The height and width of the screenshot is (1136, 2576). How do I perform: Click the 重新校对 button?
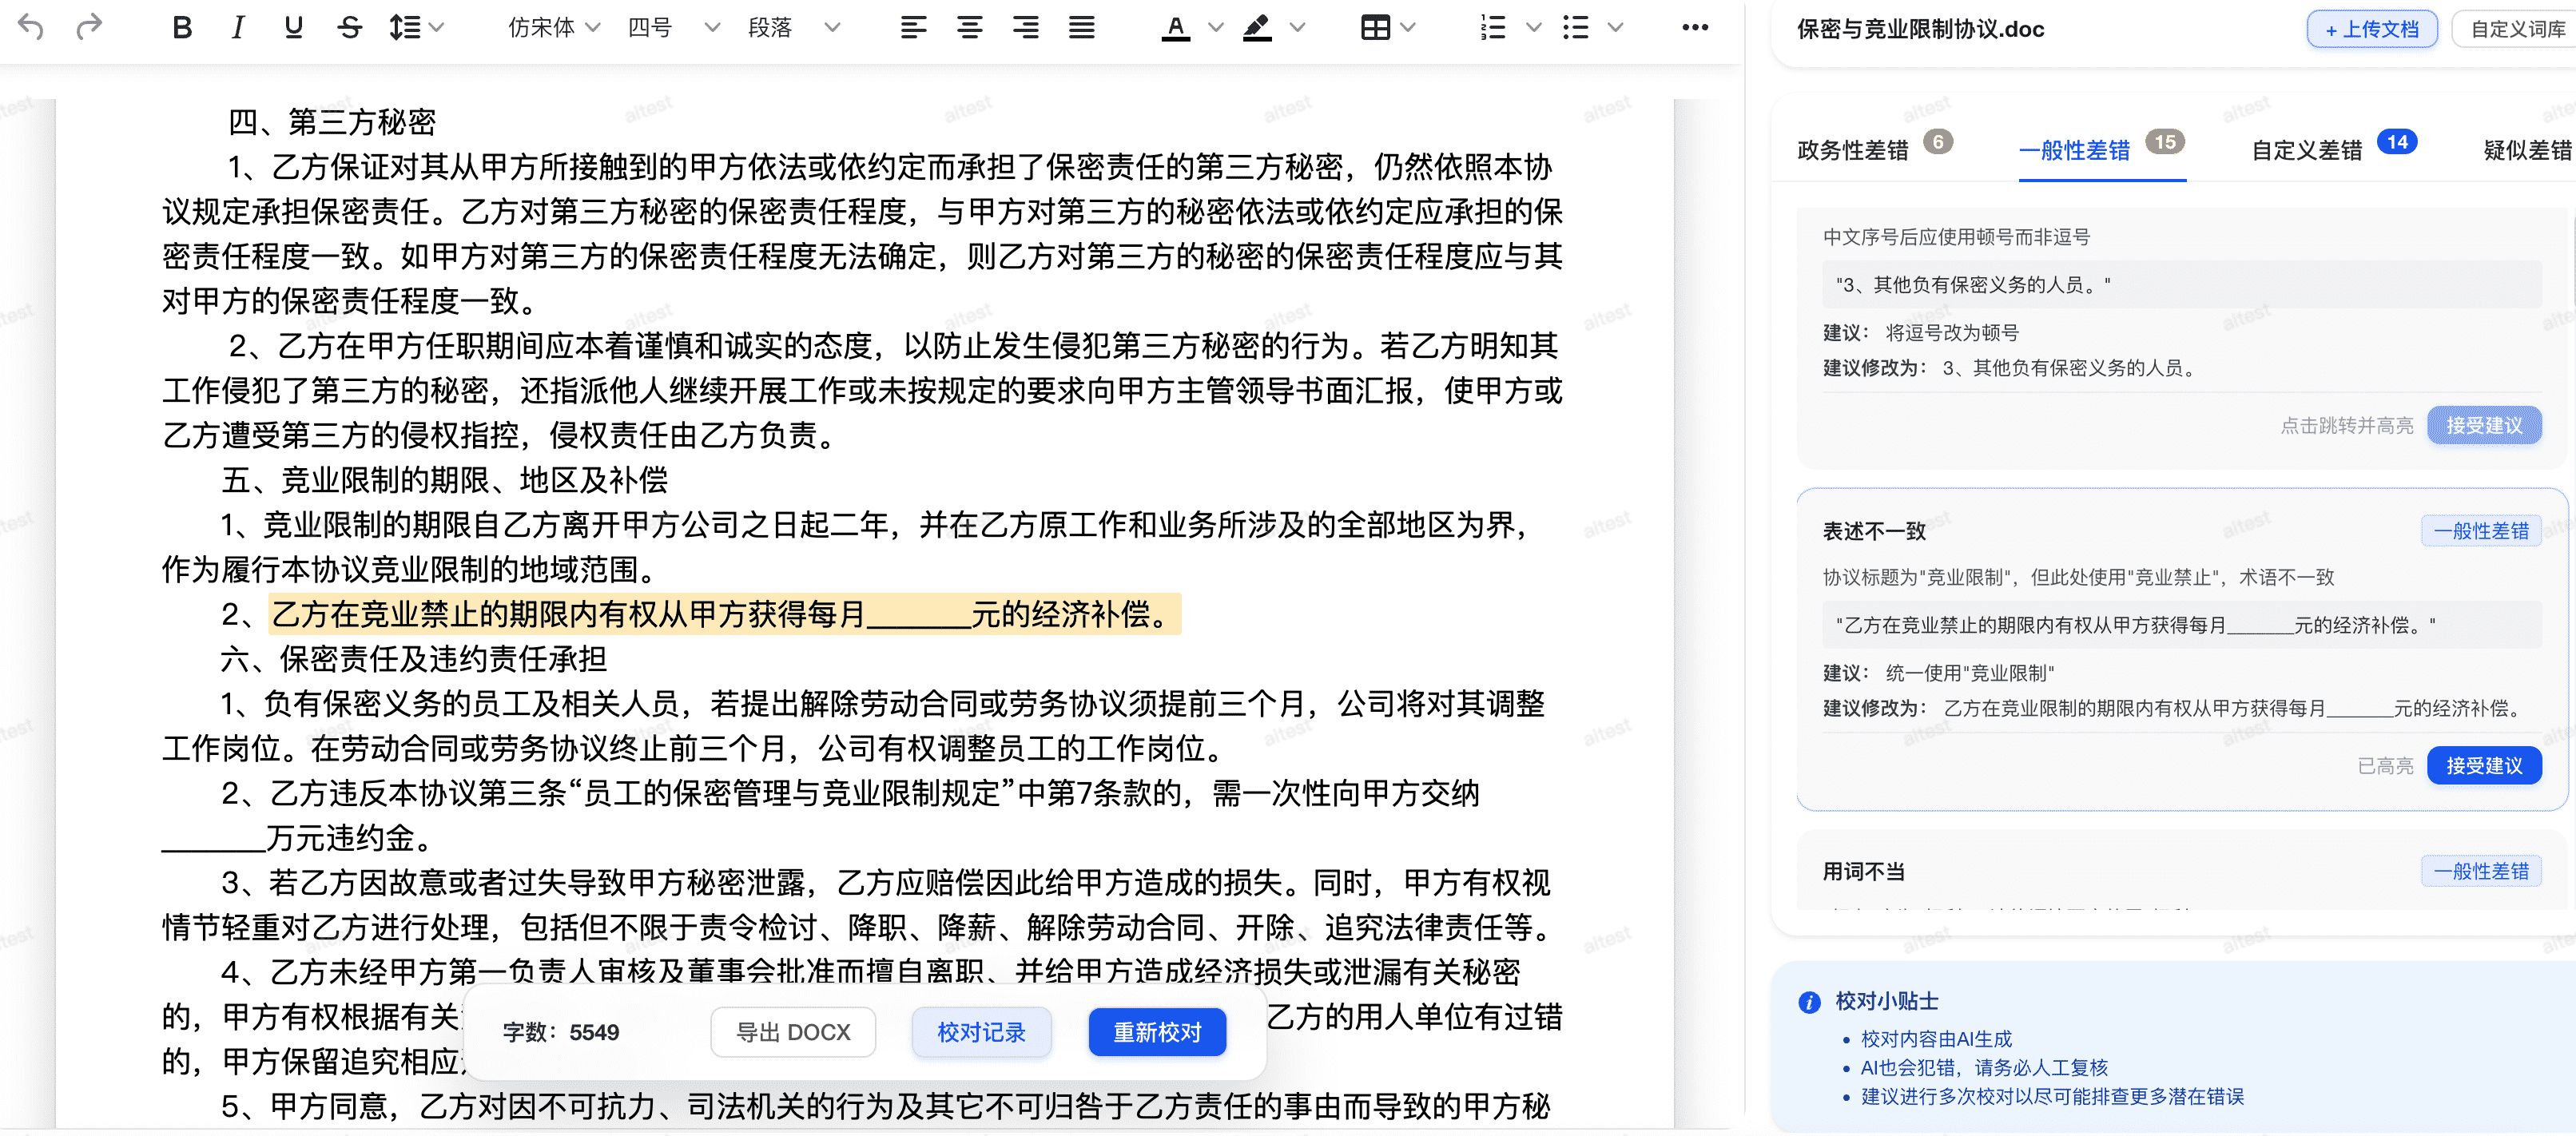pyautogui.click(x=1157, y=1032)
